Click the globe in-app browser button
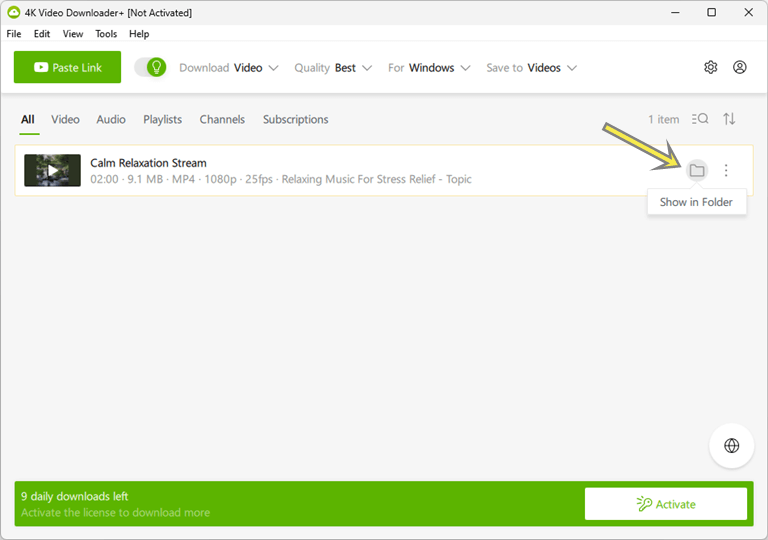 (732, 445)
